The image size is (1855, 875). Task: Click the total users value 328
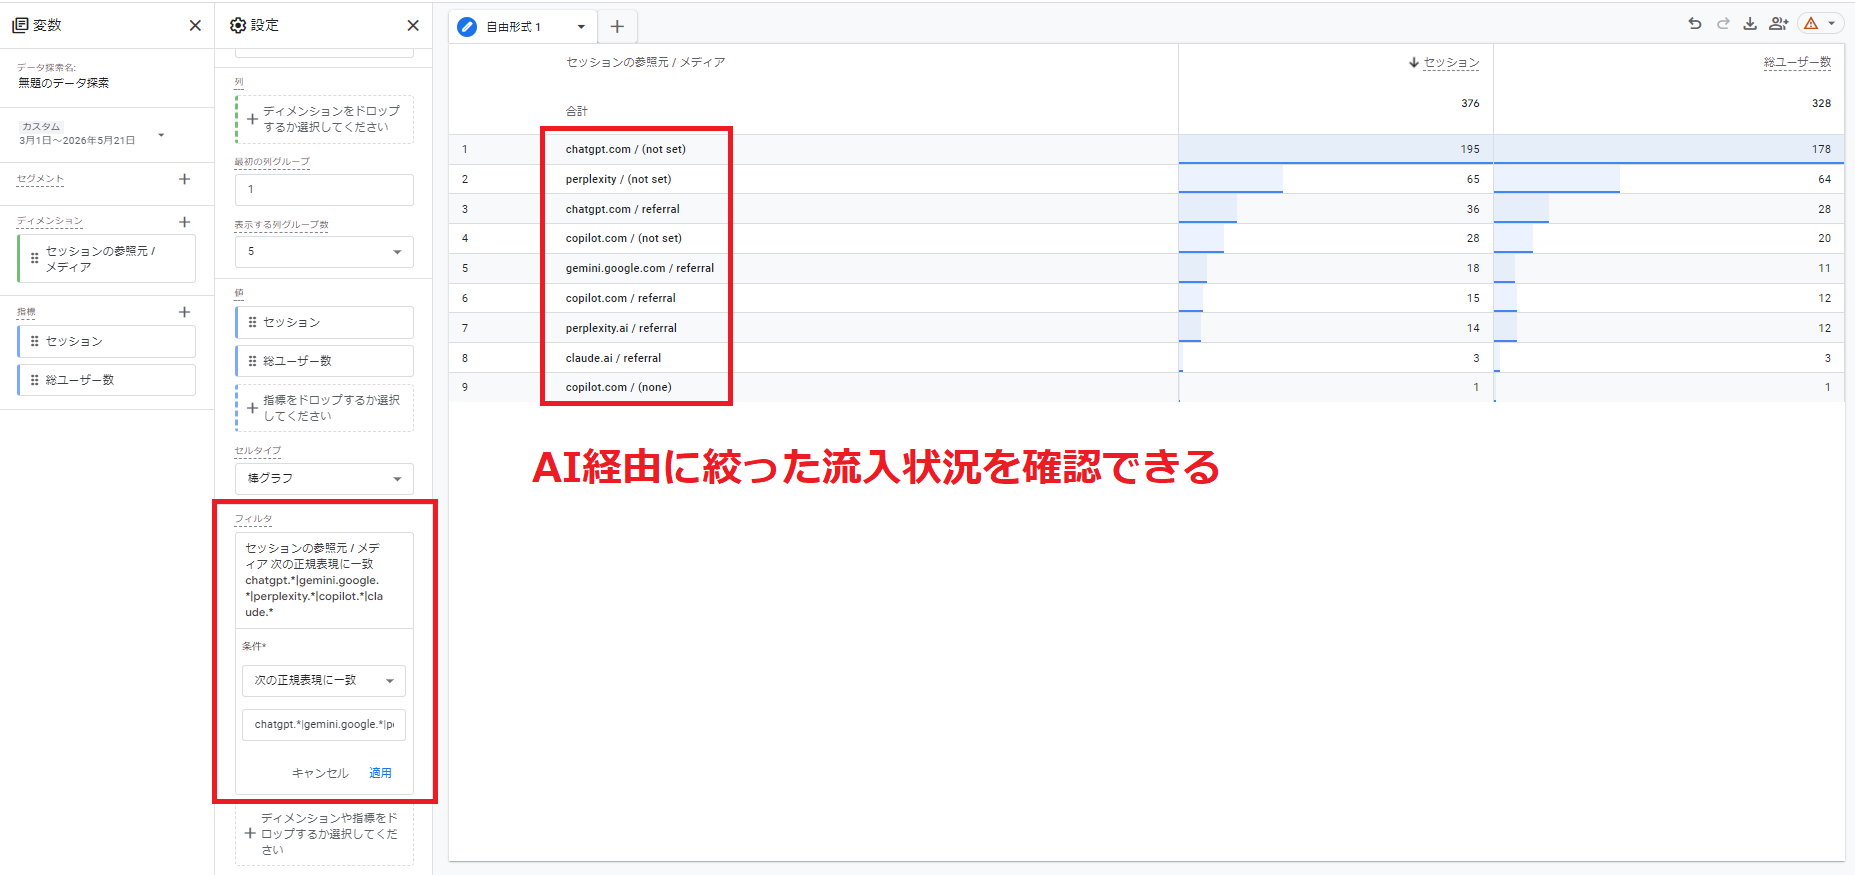coord(1821,104)
